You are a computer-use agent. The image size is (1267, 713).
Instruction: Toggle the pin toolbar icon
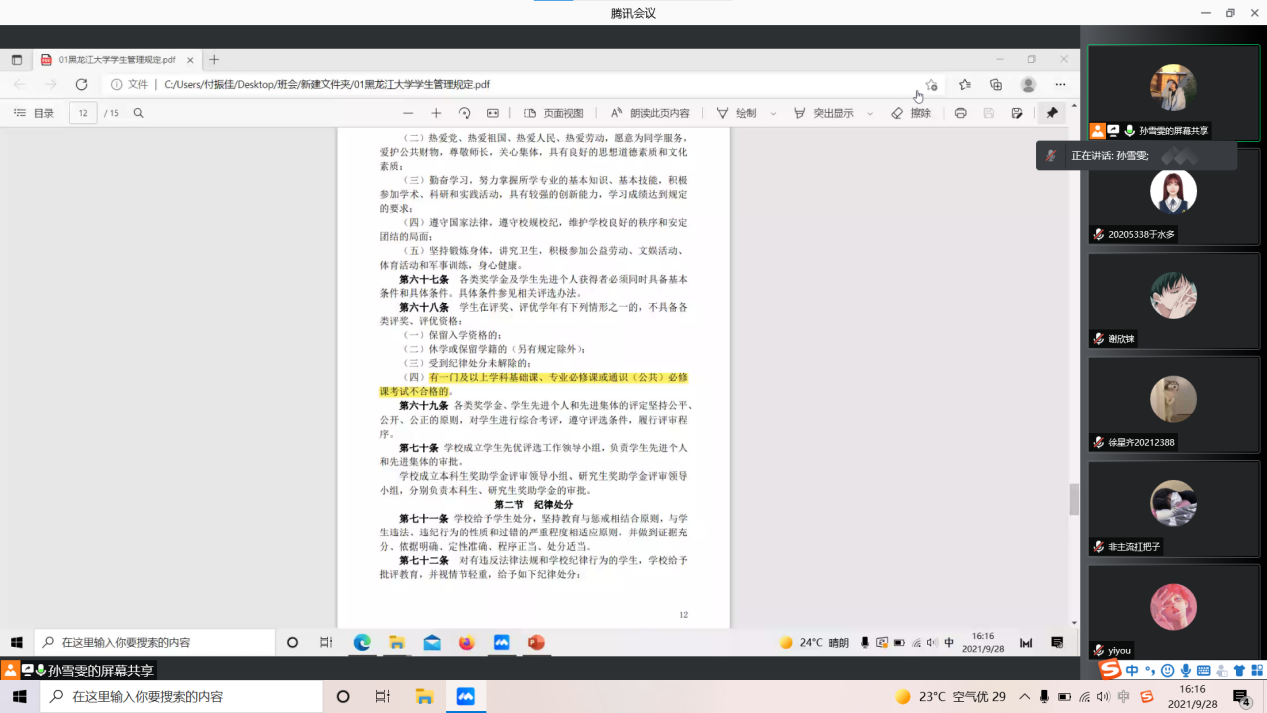pos(1052,113)
